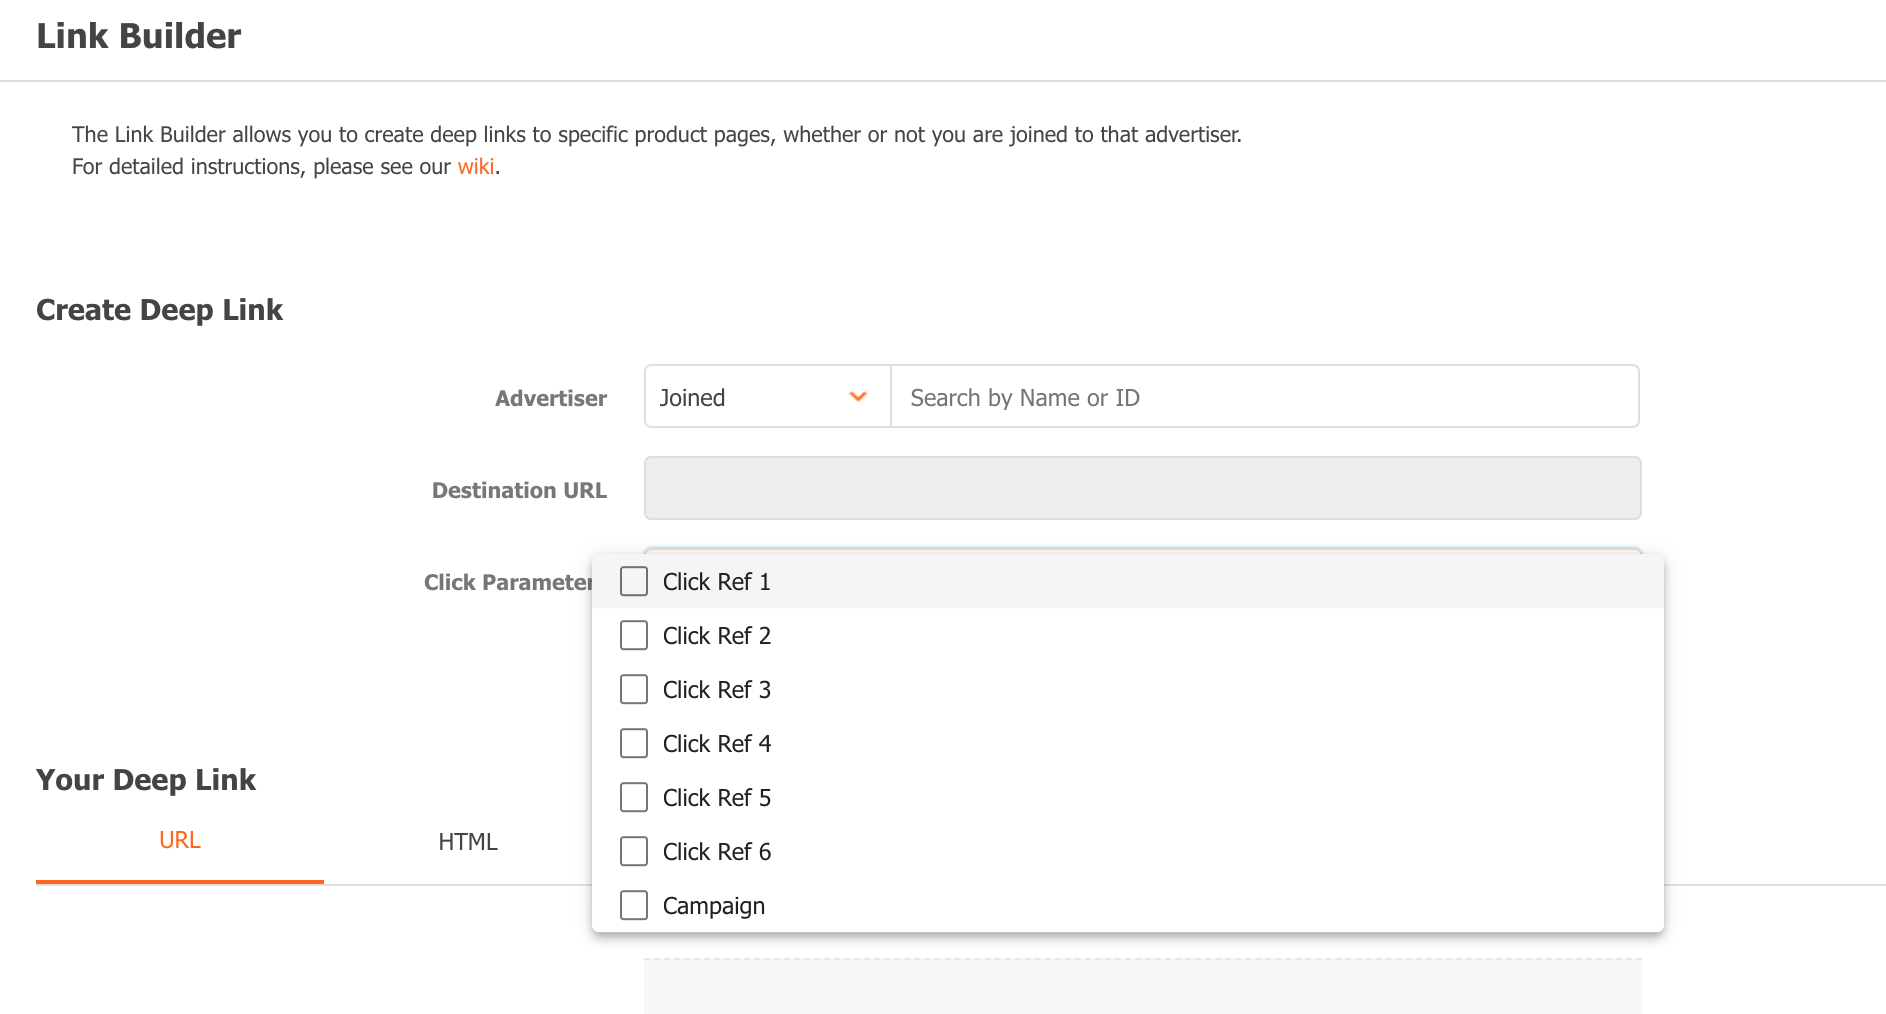The height and width of the screenshot is (1014, 1886).
Task: Click the Link Builder page heading
Action: [139, 36]
